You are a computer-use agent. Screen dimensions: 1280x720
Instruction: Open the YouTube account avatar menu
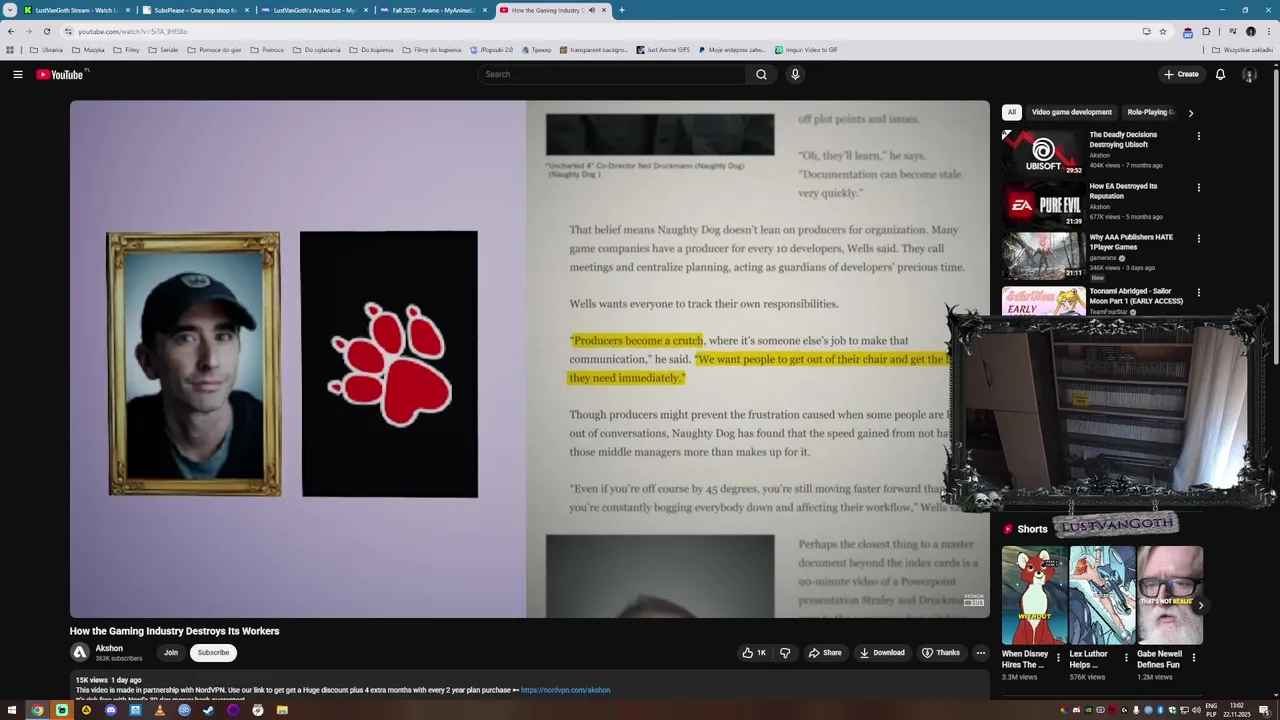[1249, 74]
